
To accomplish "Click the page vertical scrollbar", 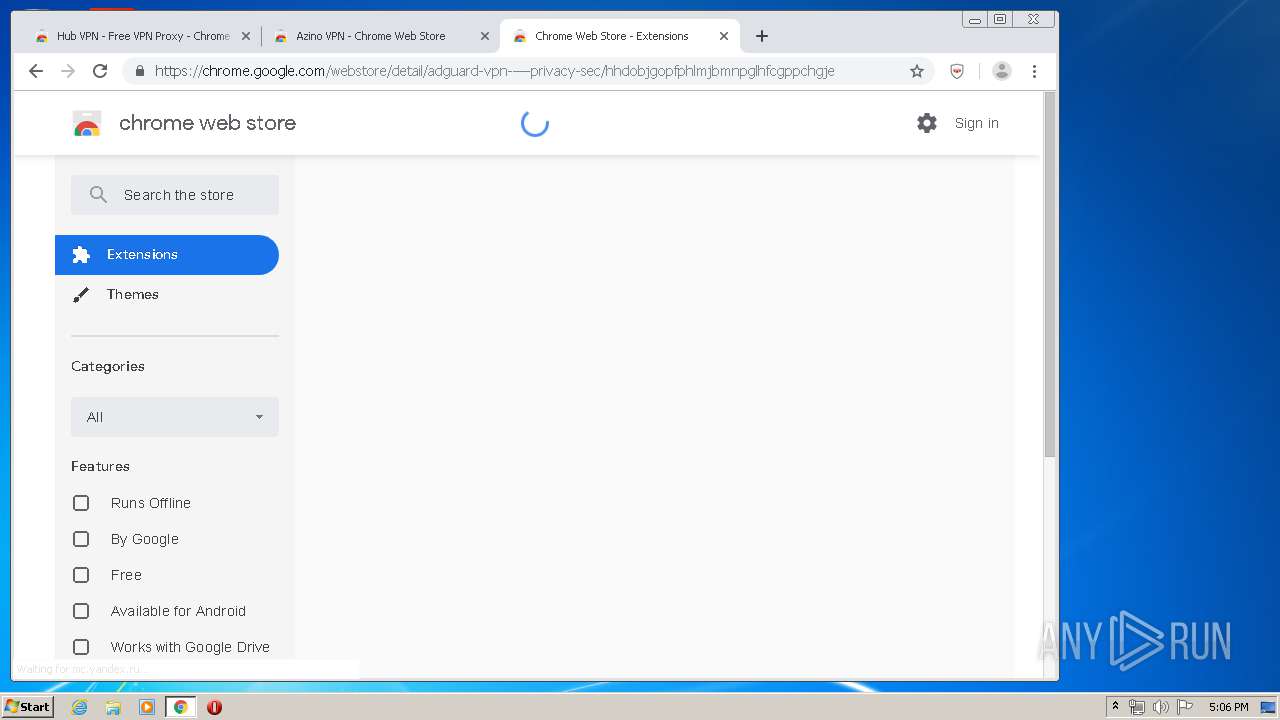I will click(x=1050, y=275).
